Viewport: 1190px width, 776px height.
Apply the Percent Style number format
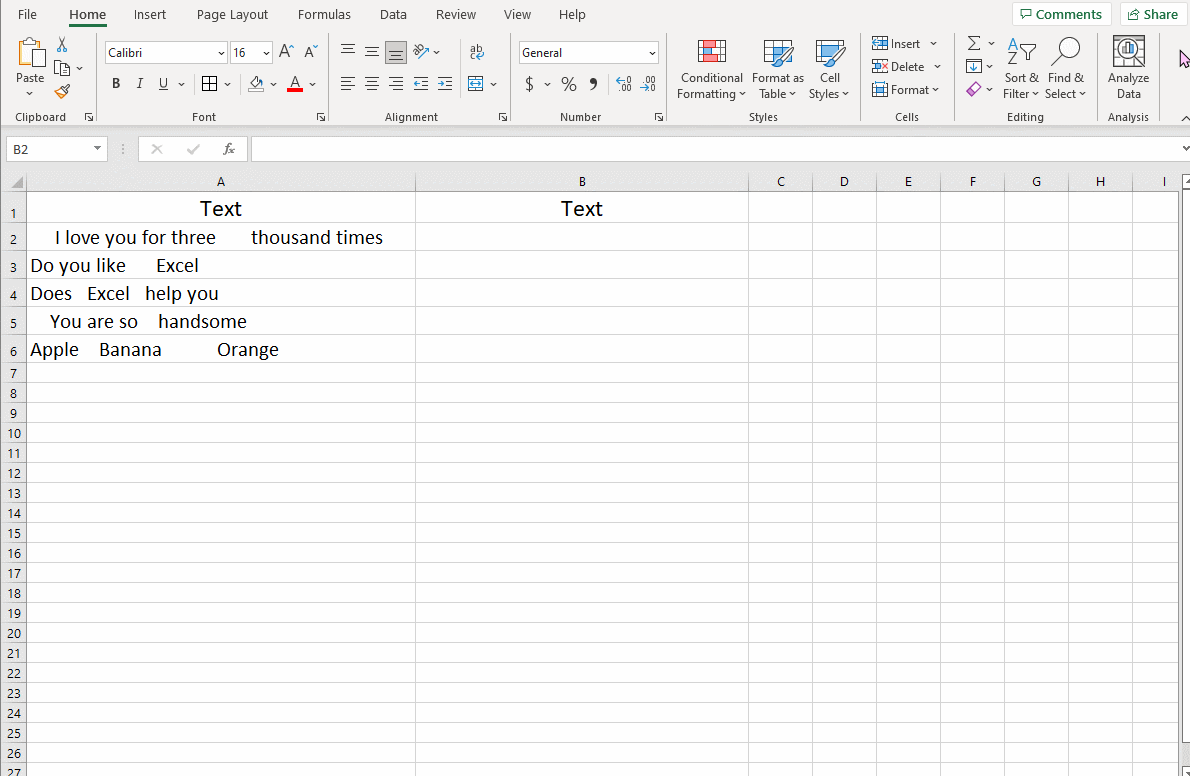(568, 84)
